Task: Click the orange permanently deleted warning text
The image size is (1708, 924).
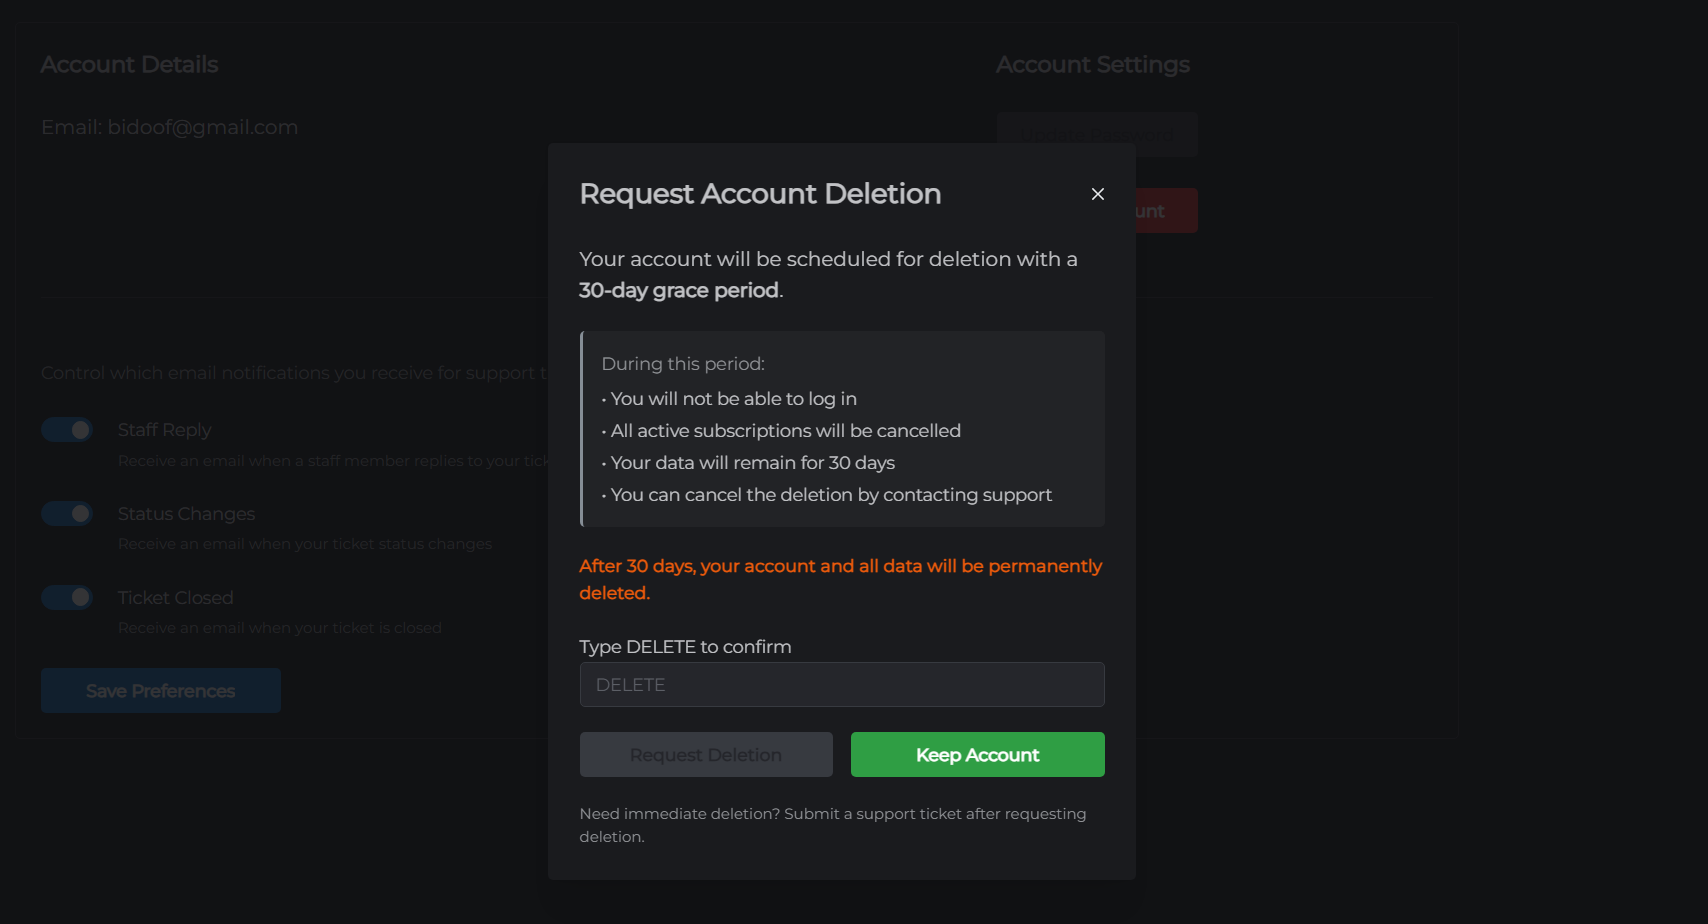Action: 841,579
